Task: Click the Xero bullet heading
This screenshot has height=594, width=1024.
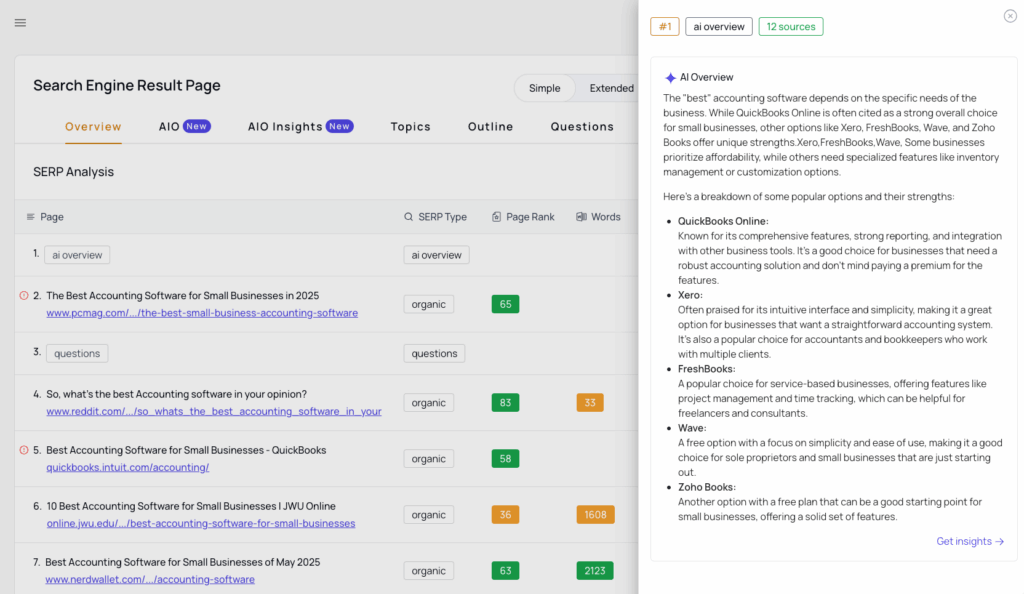Action: click(690, 295)
